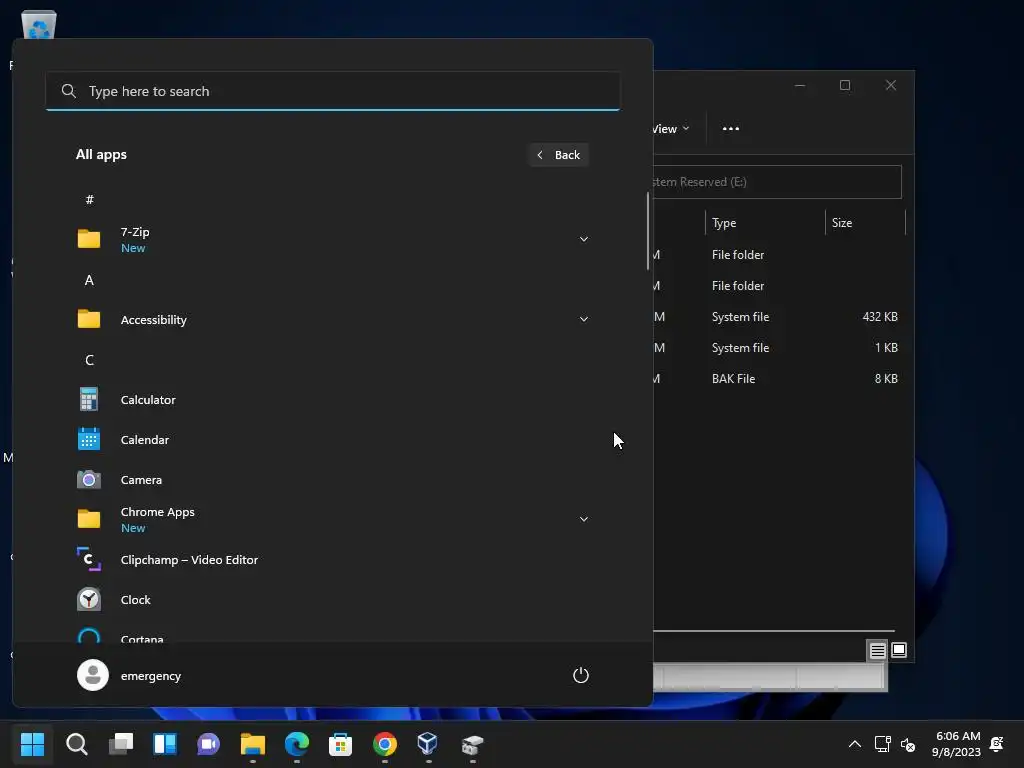This screenshot has height=768, width=1024.
Task: Open Widgets from the taskbar
Action: [x=165, y=744]
